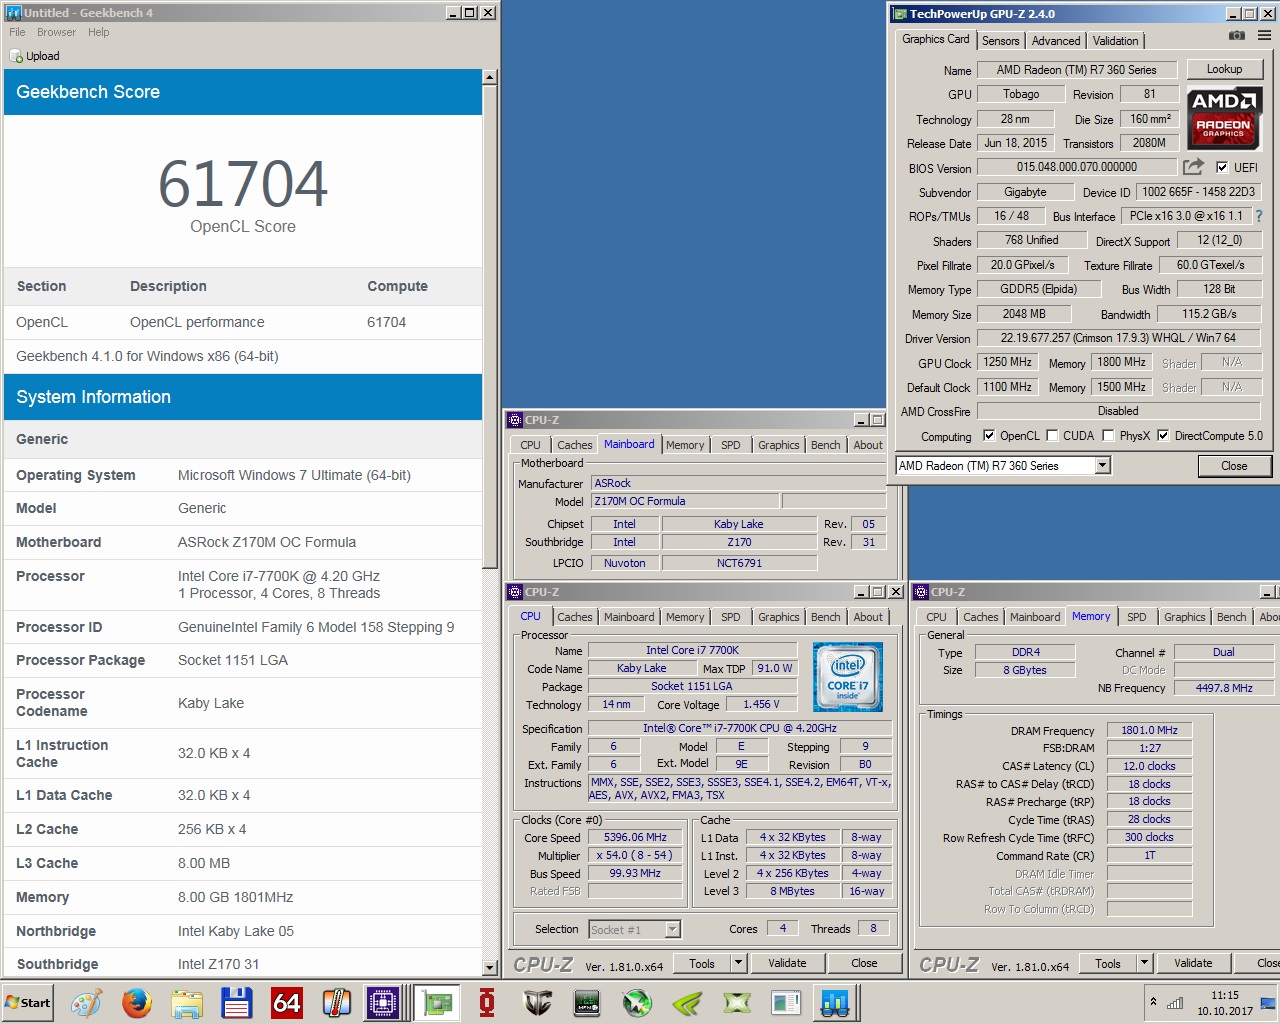Image resolution: width=1280 pixels, height=1024 pixels.
Task: Click Geekbench scrollbar up arrow
Action: [x=490, y=77]
